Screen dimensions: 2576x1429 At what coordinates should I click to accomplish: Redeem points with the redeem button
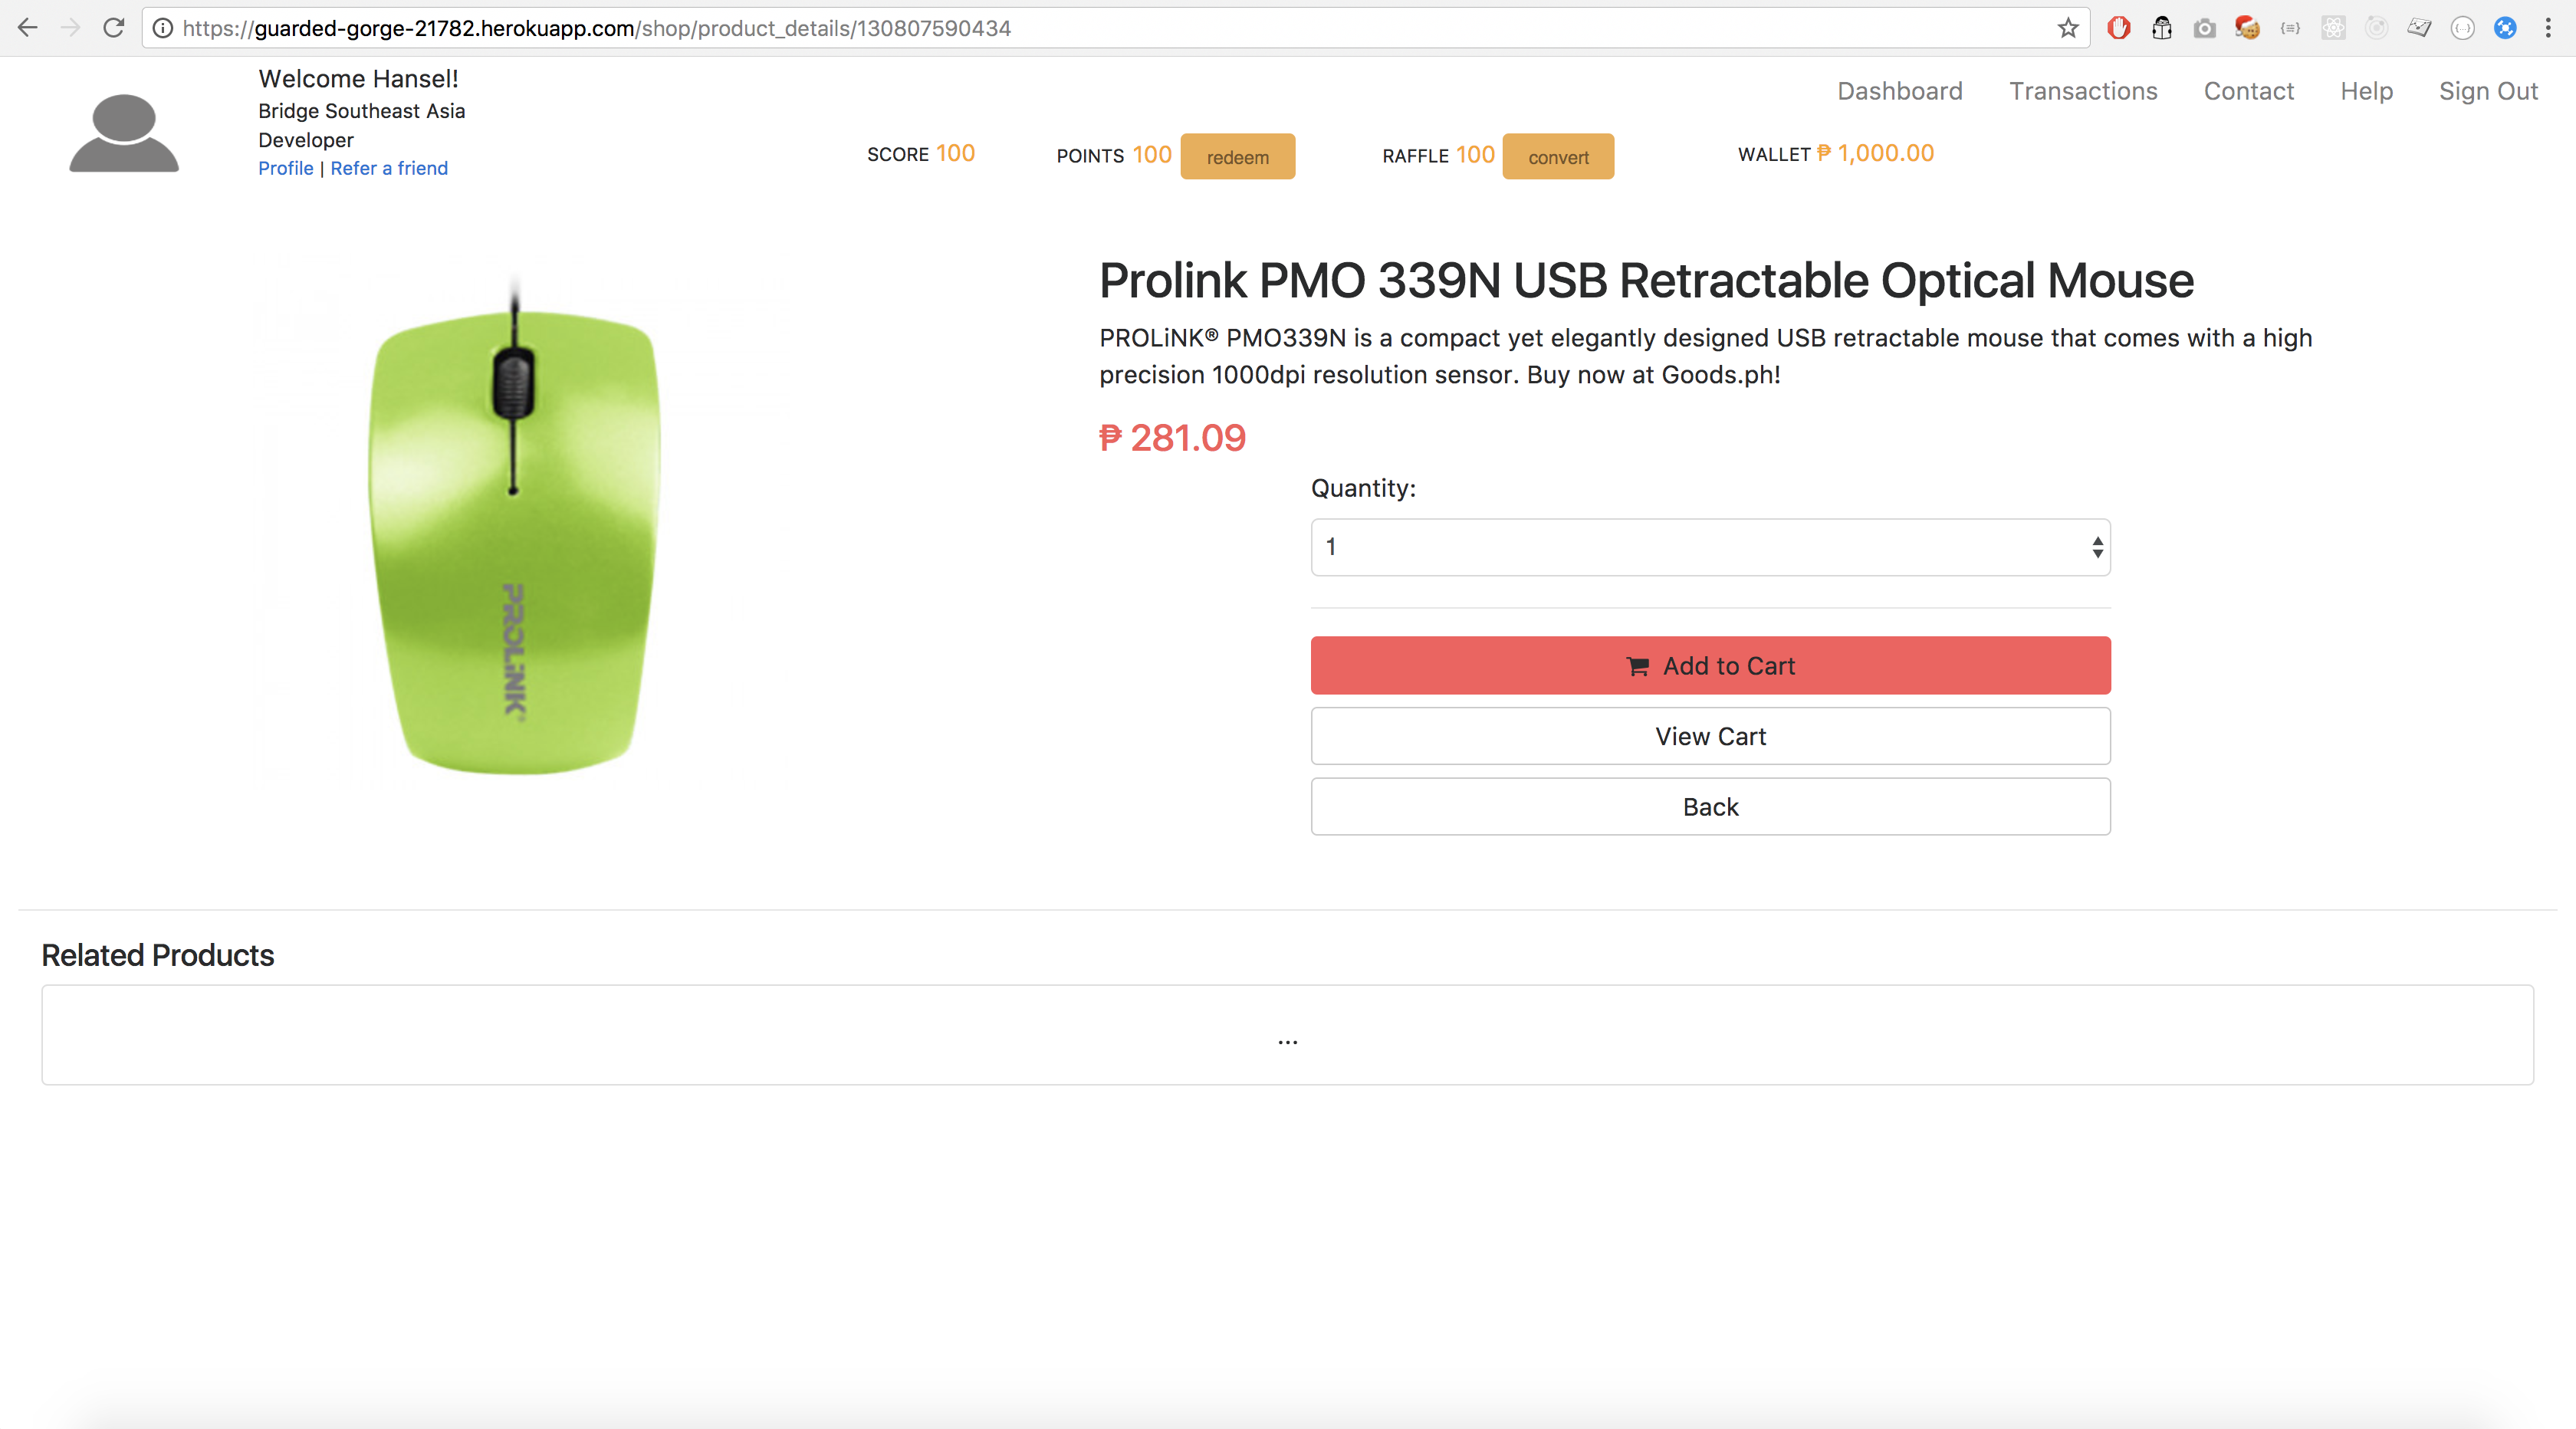coord(1237,157)
